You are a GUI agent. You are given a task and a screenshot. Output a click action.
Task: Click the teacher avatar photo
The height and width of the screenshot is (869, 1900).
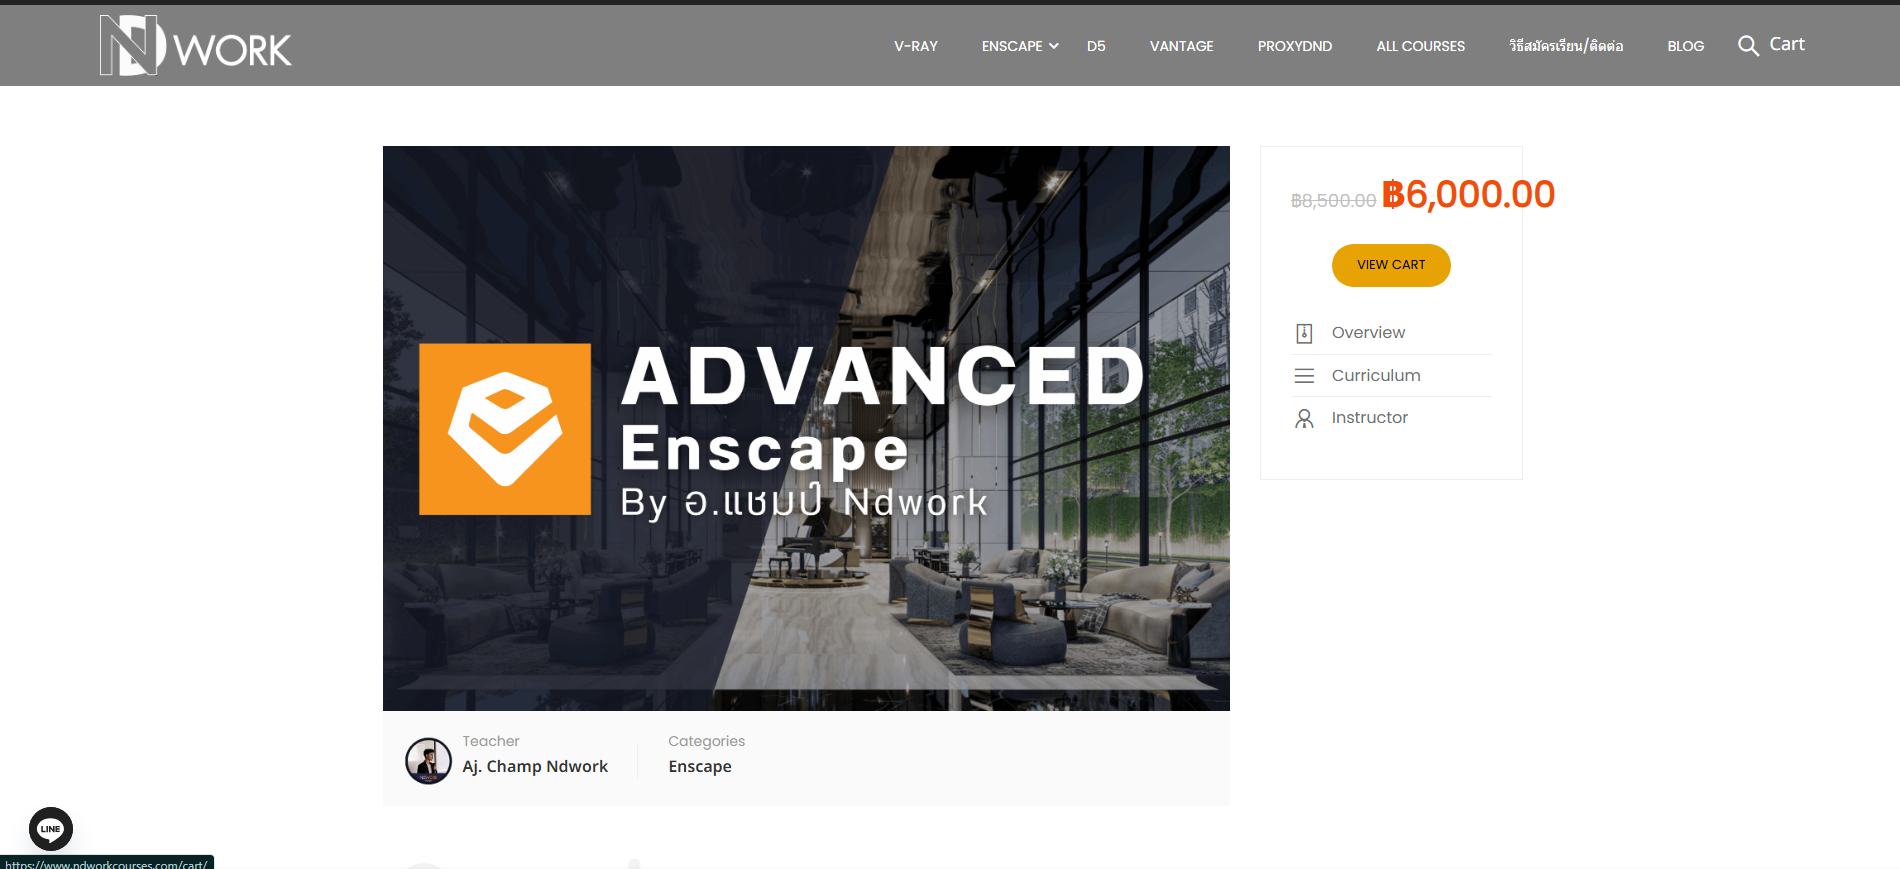(428, 760)
